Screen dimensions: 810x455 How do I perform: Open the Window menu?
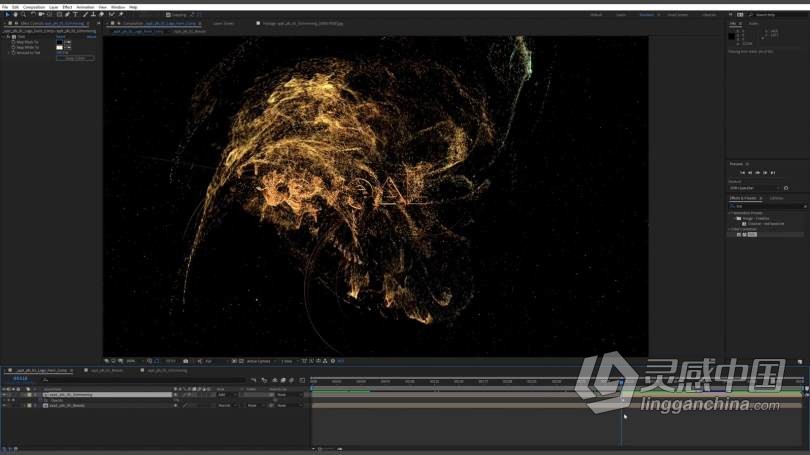point(118,7)
